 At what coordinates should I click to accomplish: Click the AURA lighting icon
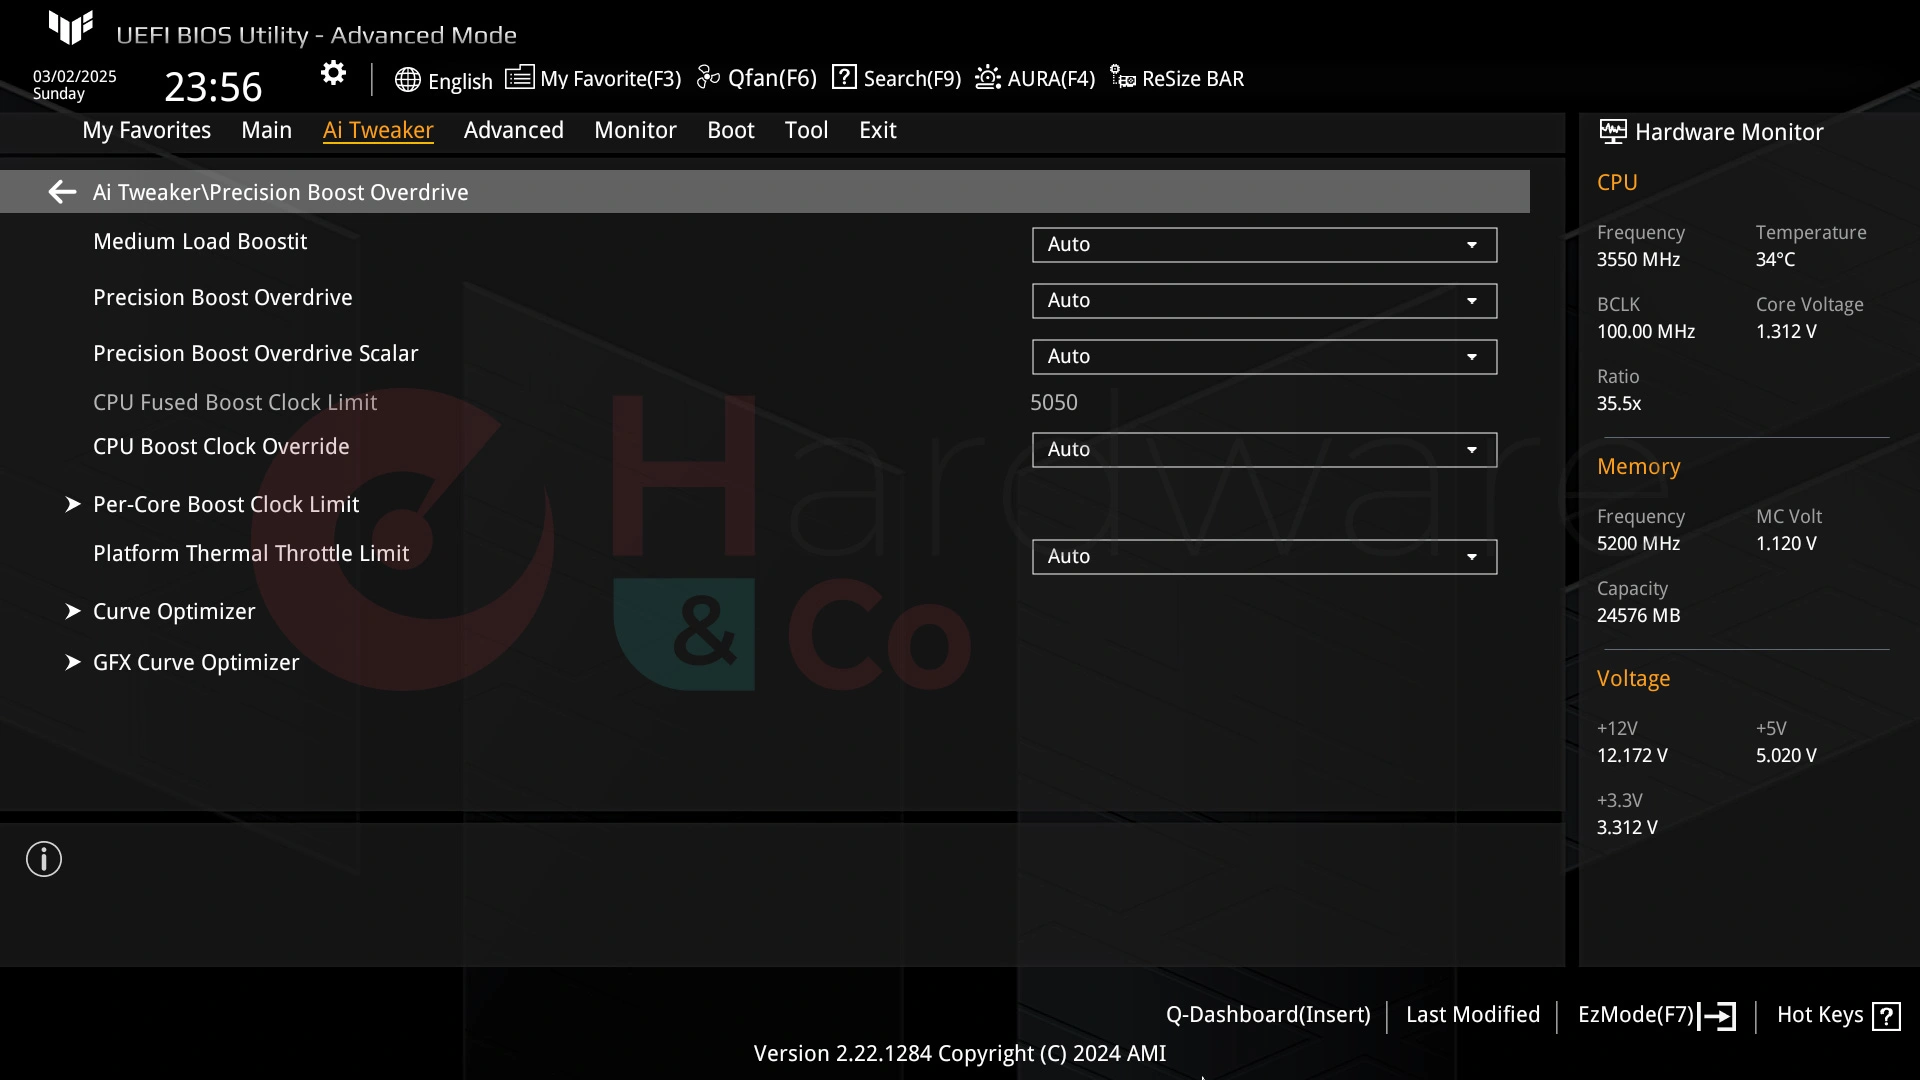(988, 77)
